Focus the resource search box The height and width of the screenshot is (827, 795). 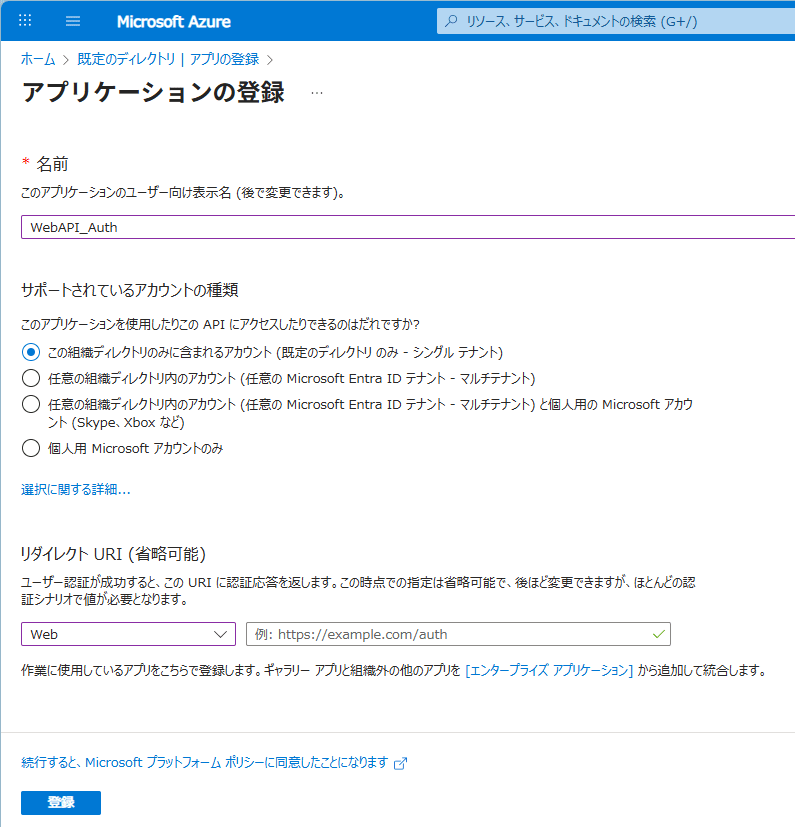616,21
